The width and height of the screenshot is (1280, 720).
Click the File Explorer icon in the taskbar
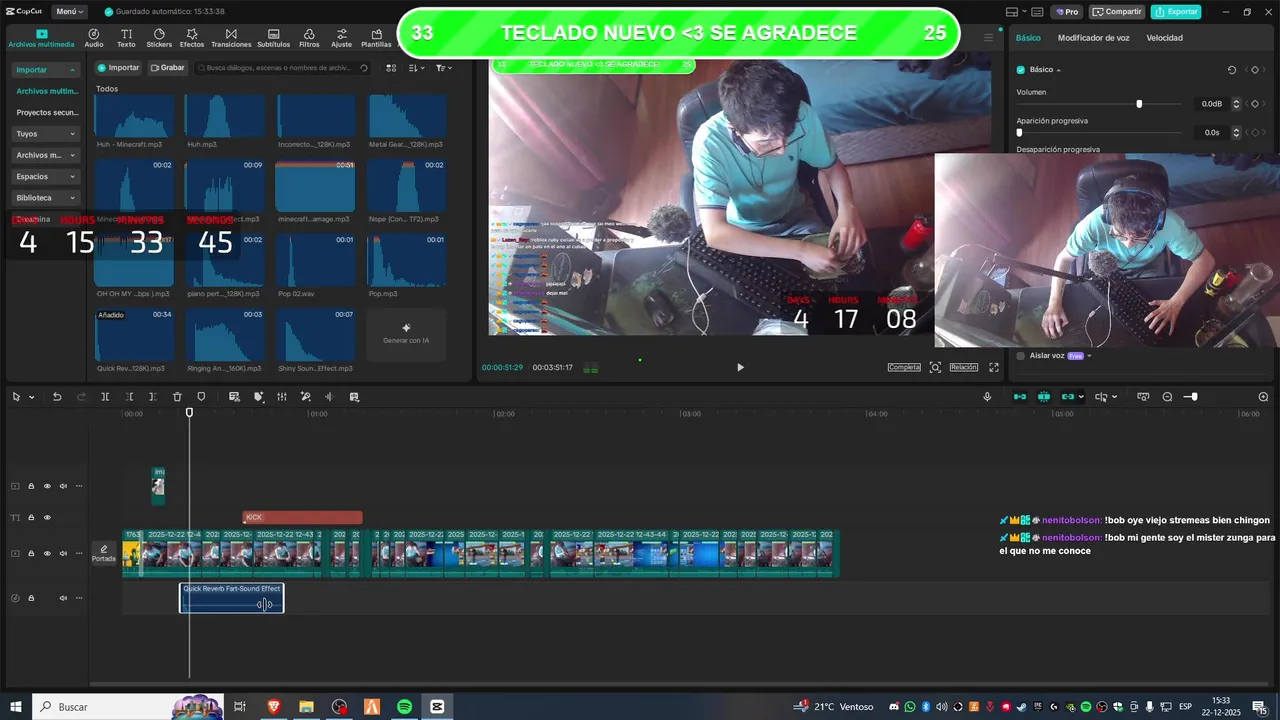point(307,707)
